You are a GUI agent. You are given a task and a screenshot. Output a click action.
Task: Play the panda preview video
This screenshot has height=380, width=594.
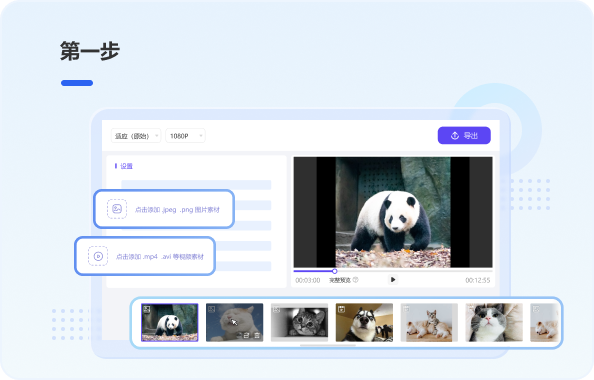tap(393, 280)
